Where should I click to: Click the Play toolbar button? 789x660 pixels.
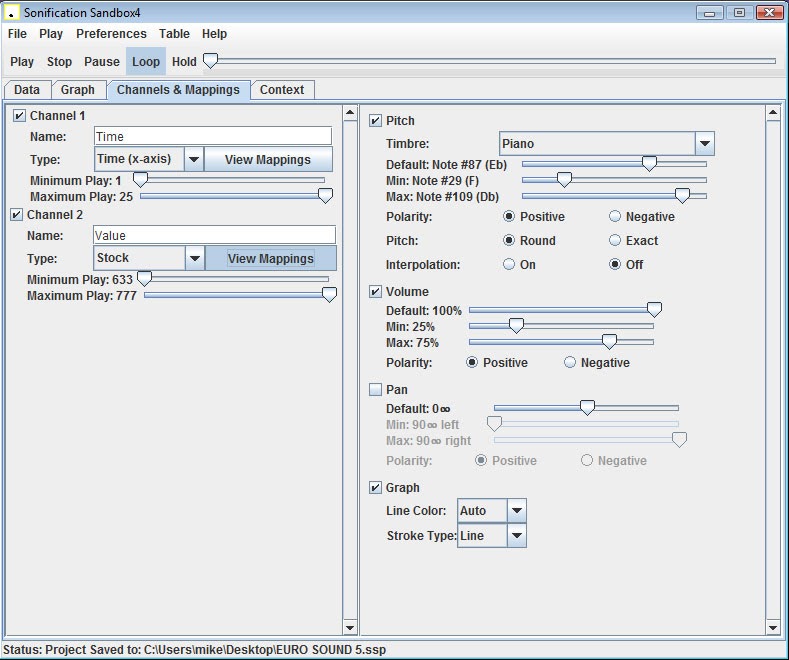coord(22,62)
